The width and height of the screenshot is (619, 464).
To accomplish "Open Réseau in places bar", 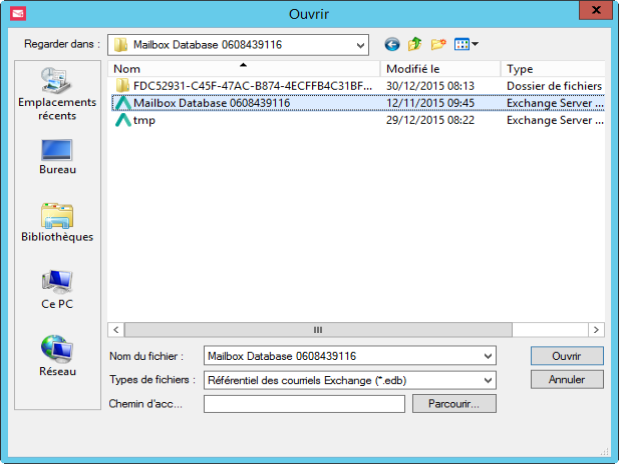I will click(57, 355).
